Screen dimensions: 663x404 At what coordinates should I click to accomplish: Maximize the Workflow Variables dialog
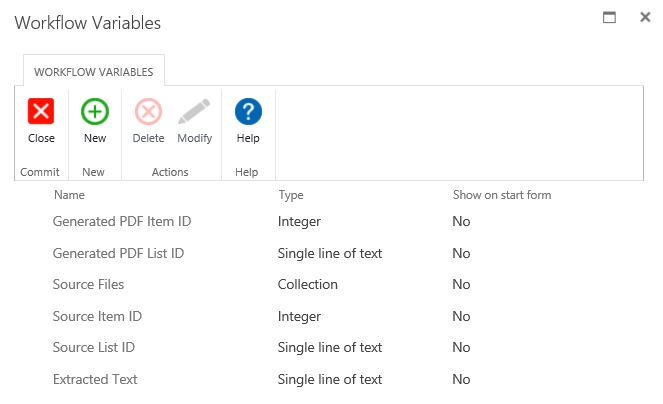[609, 17]
